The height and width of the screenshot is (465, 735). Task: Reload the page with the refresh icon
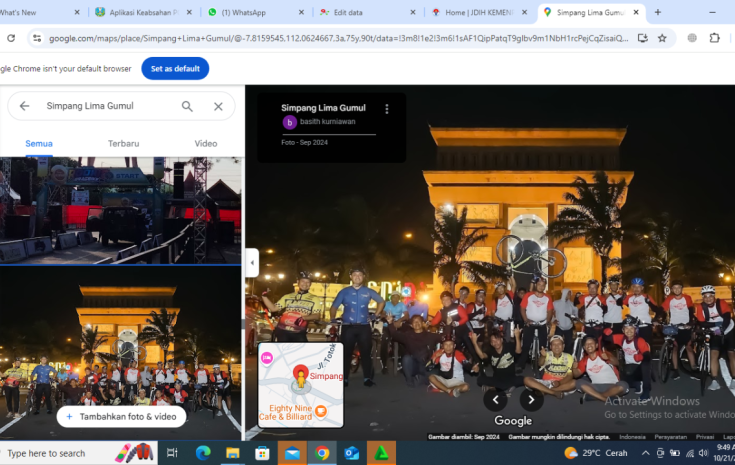click(x=11, y=38)
